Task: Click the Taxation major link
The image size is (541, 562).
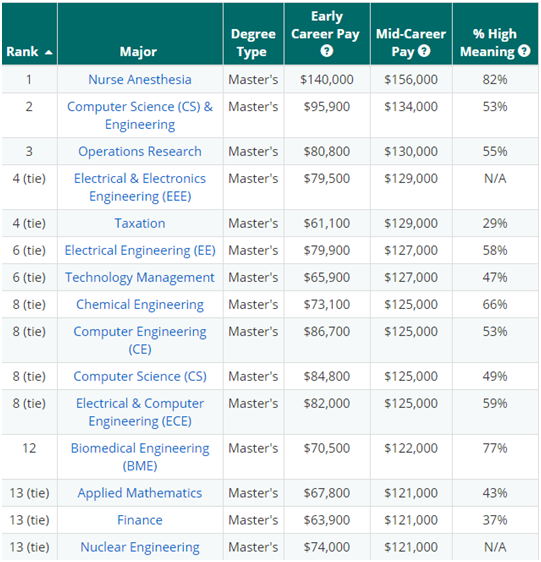Action: (140, 224)
